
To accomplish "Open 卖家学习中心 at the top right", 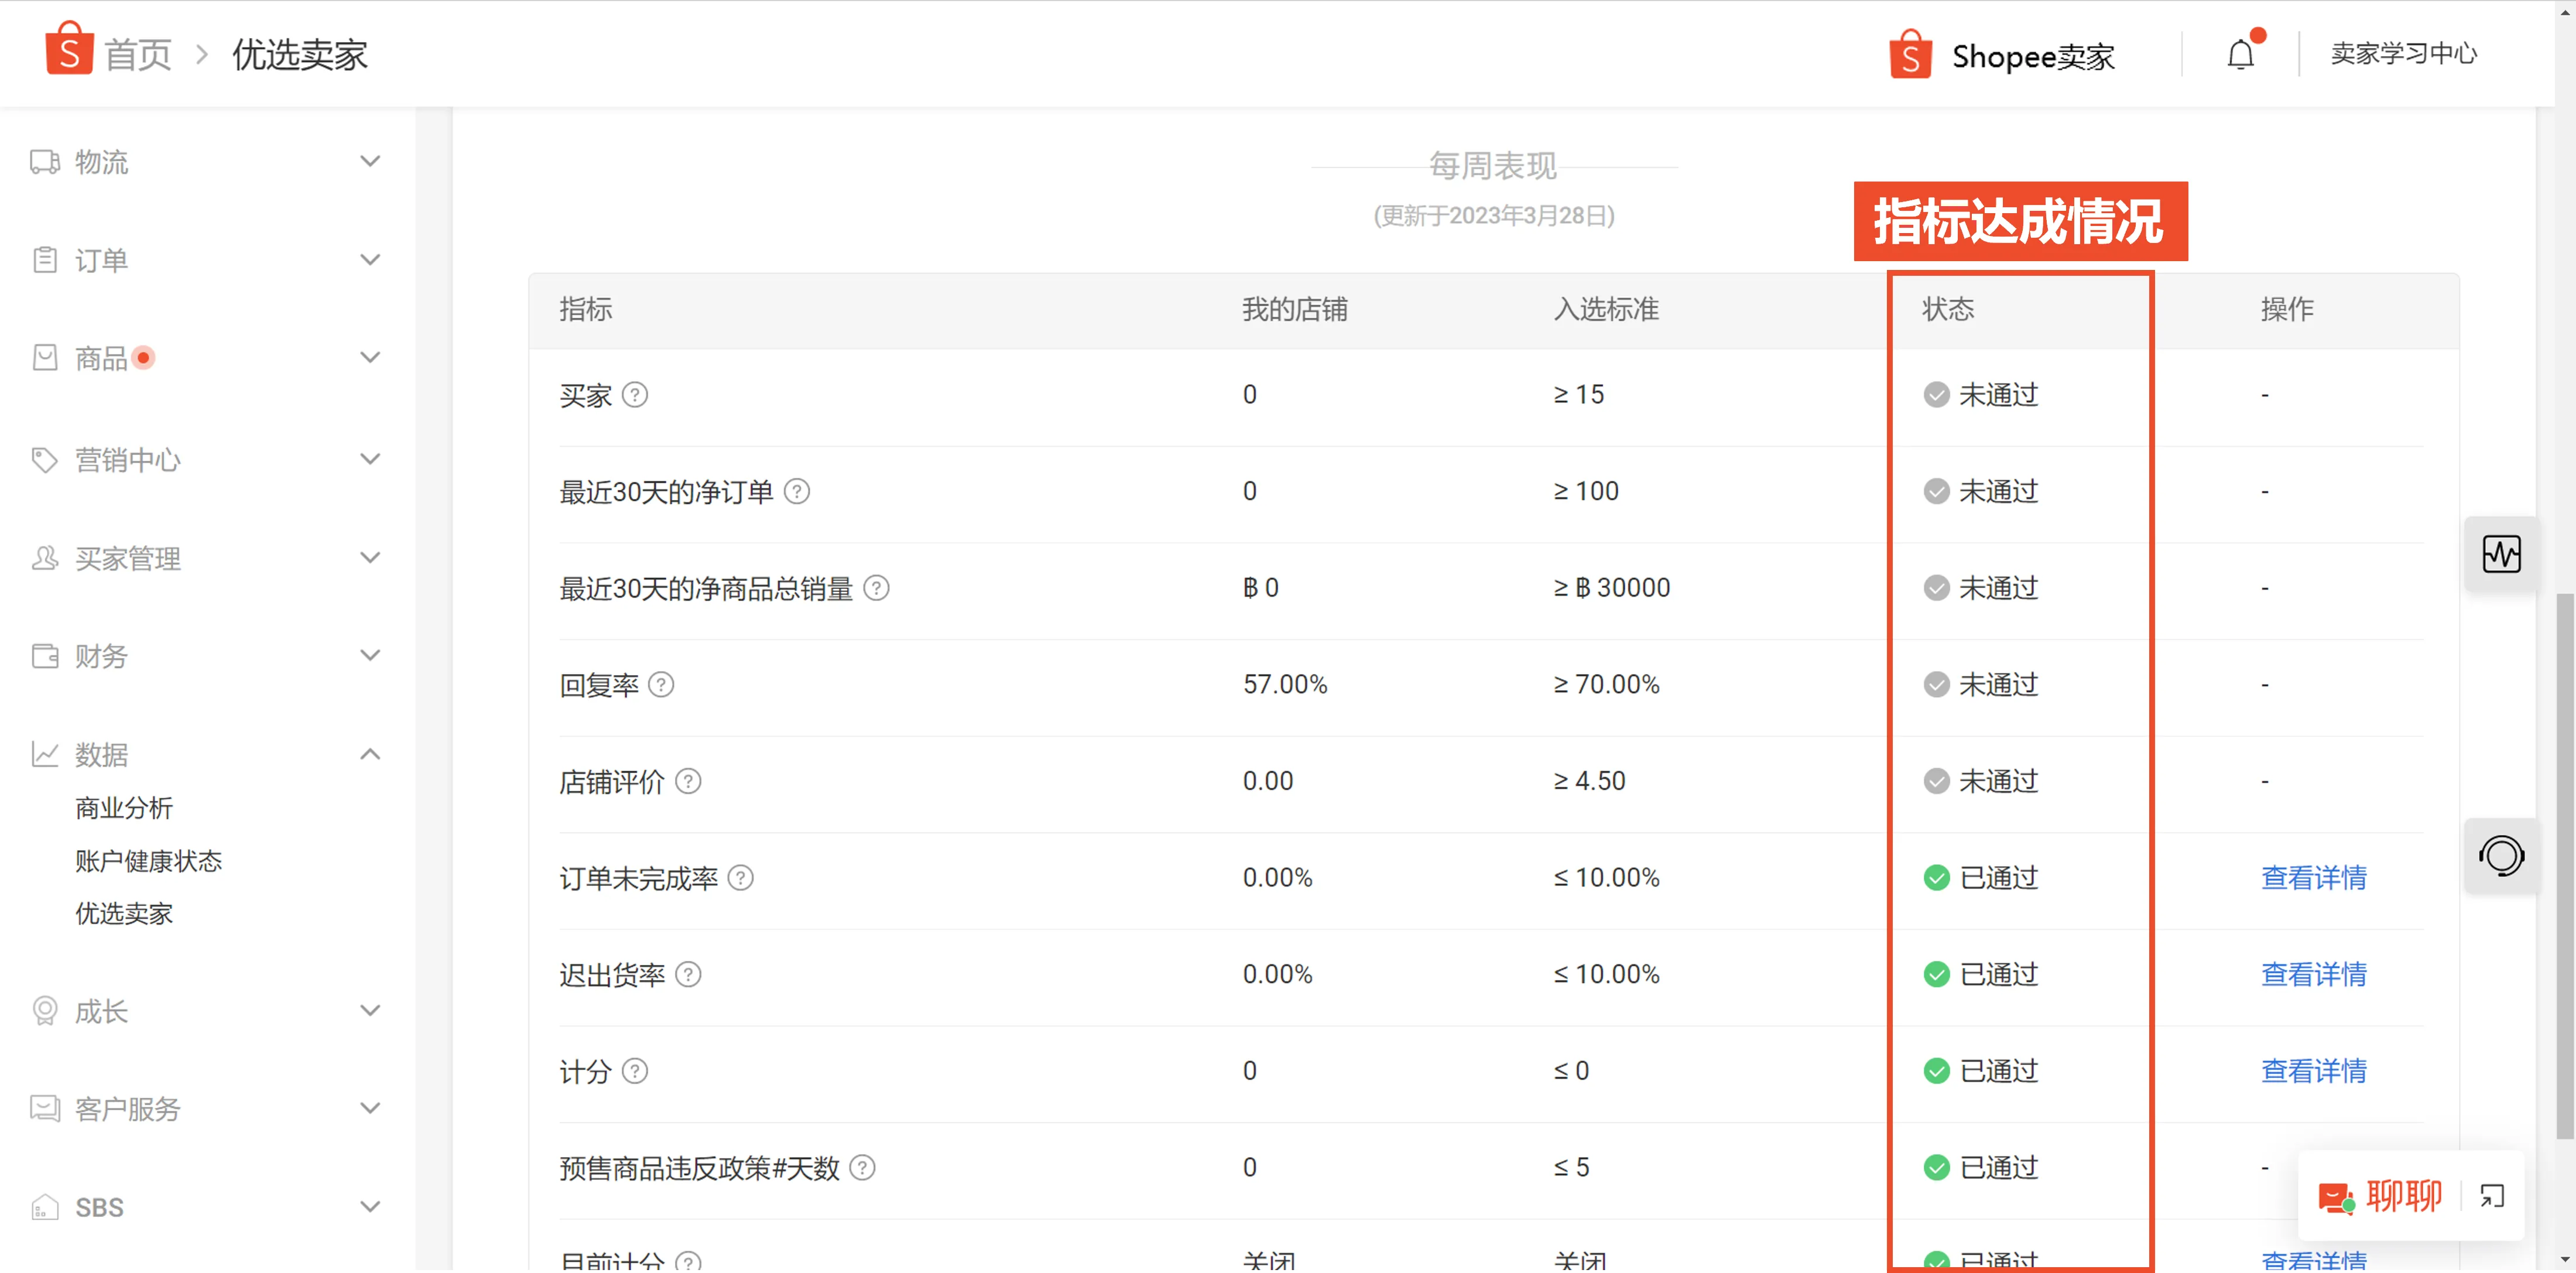I will [x=2404, y=54].
